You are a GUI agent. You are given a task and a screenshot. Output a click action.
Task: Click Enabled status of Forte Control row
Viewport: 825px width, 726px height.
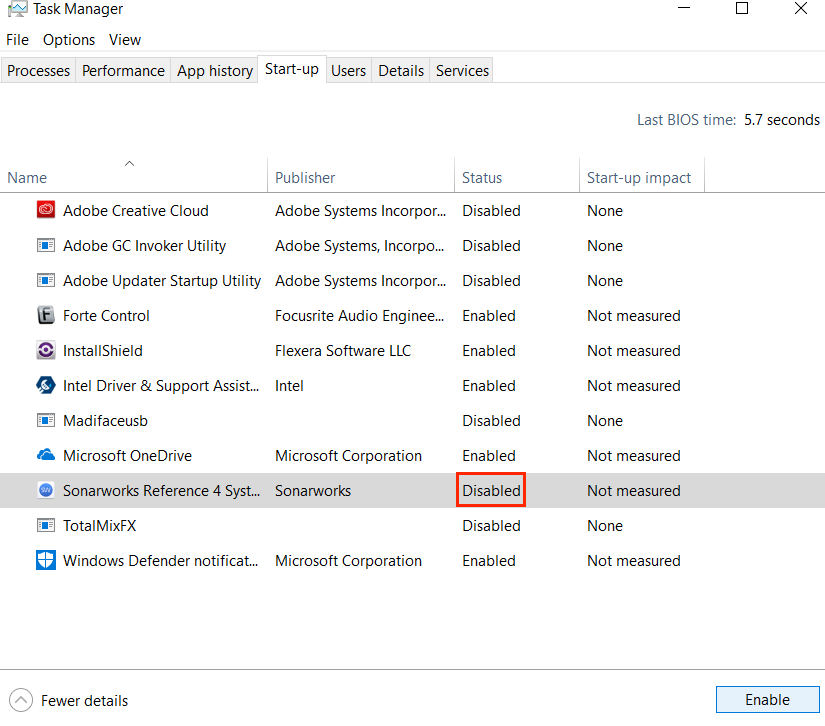click(489, 316)
